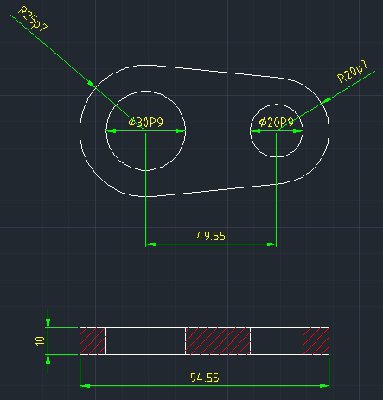383x400 pixels.
Task: Pick the smaller Φ20 hole circle outline
Action: pos(277,131)
